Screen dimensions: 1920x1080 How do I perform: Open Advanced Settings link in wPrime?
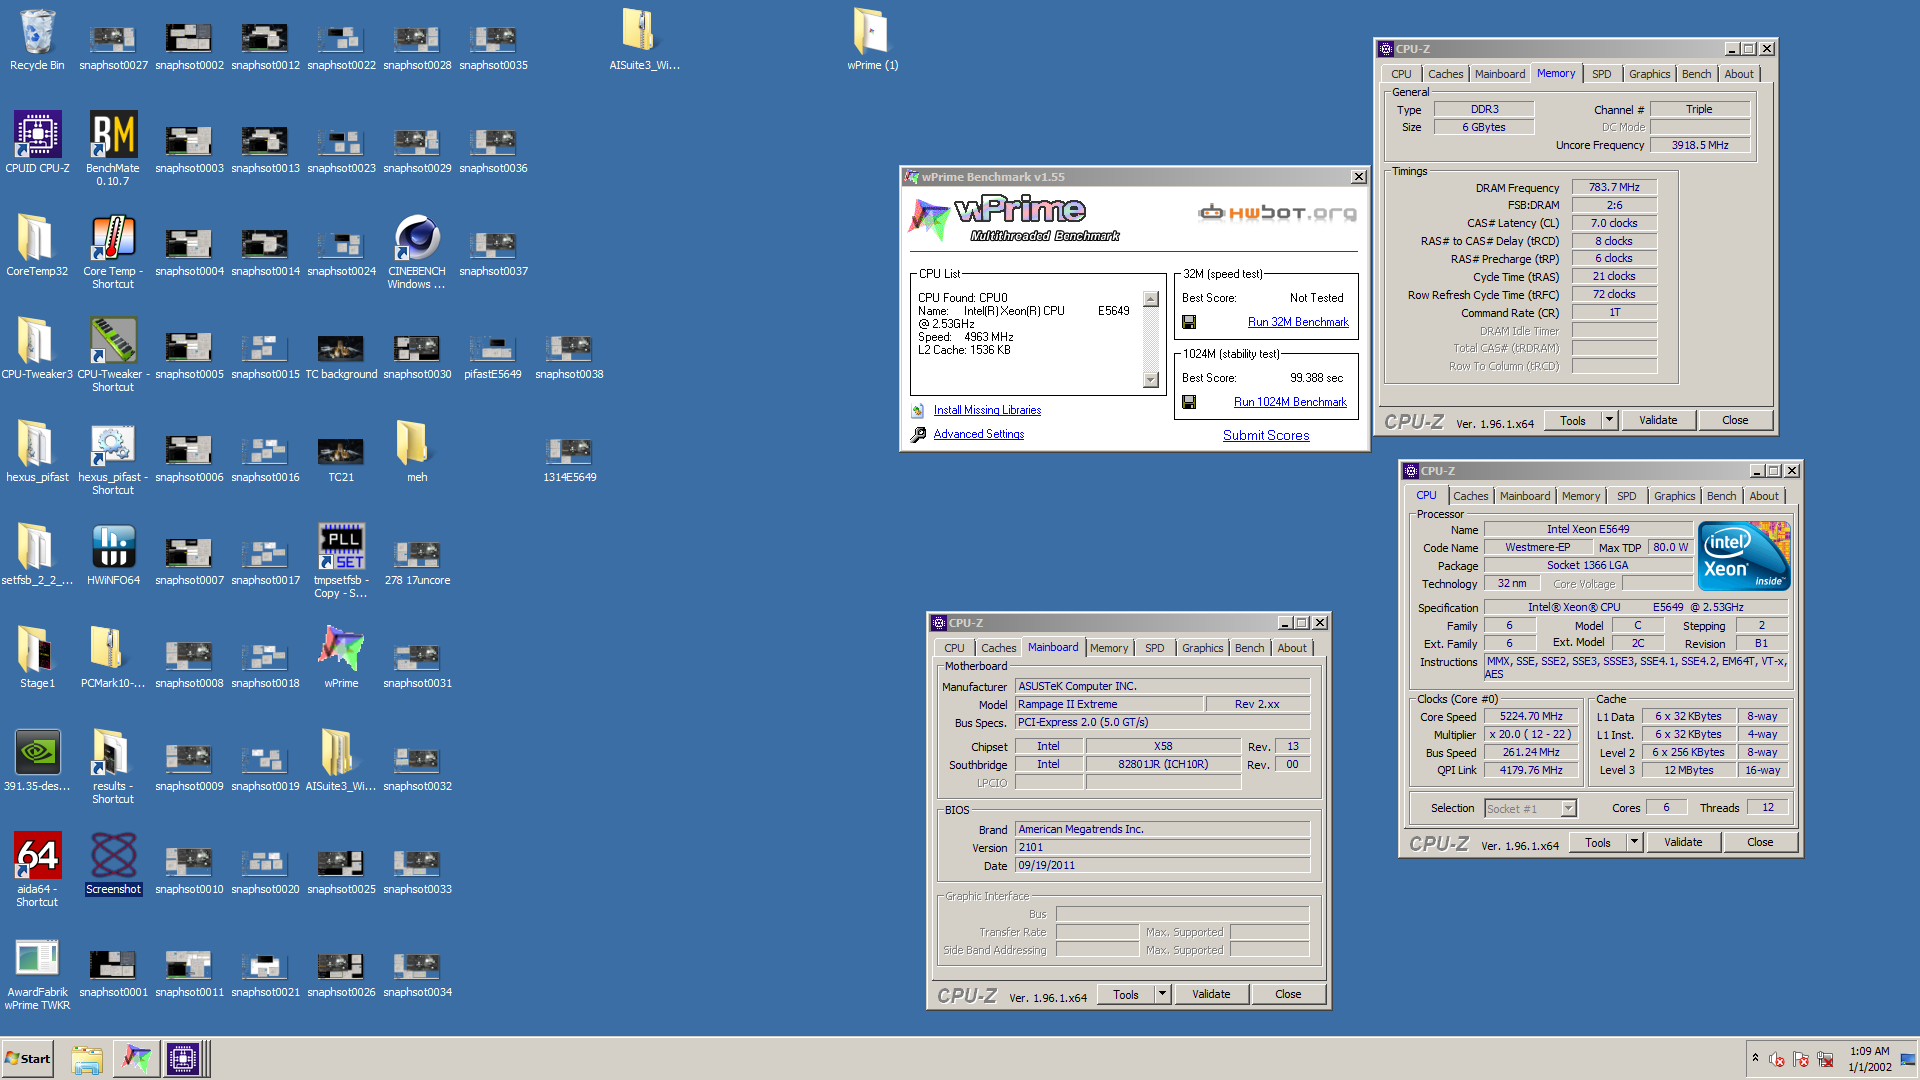(979, 434)
